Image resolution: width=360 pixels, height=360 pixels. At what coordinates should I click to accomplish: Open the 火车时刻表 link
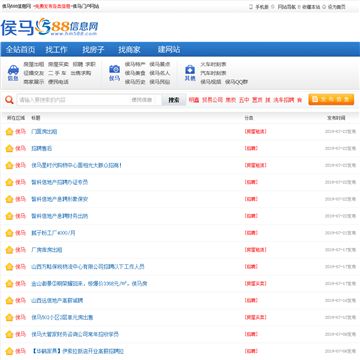[213, 64]
